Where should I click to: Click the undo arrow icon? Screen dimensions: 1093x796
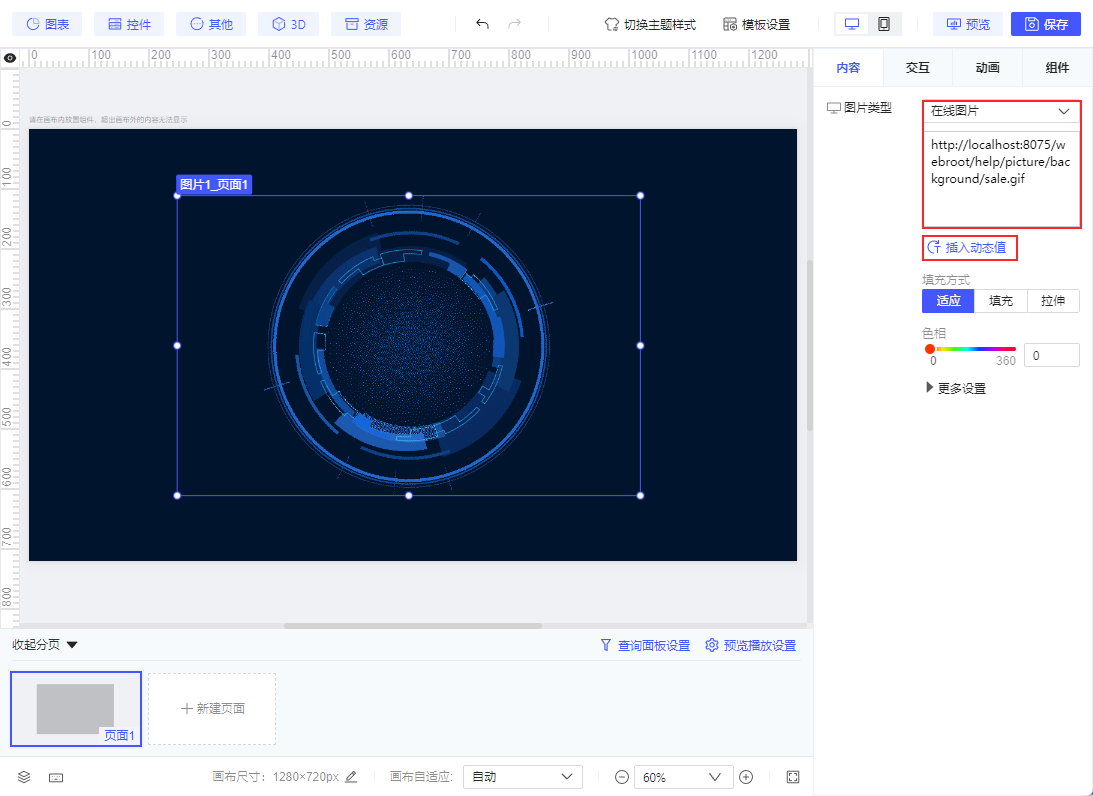point(482,24)
